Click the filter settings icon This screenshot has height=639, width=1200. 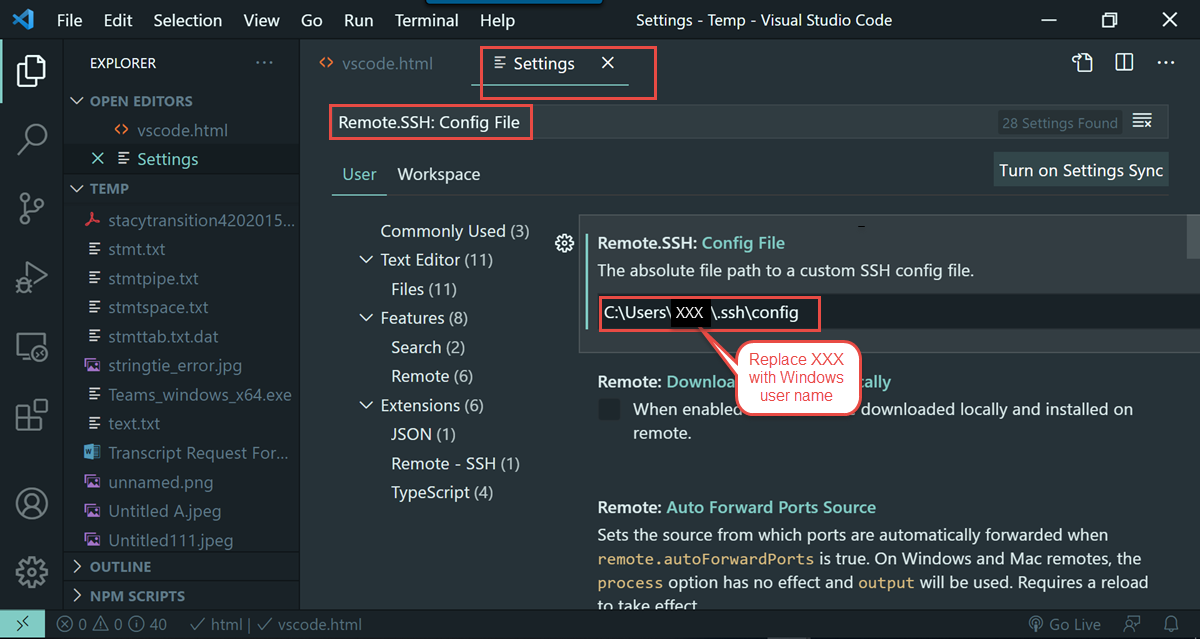[1141, 121]
